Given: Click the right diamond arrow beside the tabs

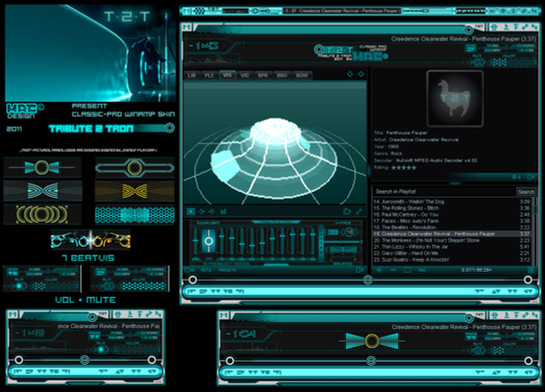Looking at the screenshot, I should point(361,74).
